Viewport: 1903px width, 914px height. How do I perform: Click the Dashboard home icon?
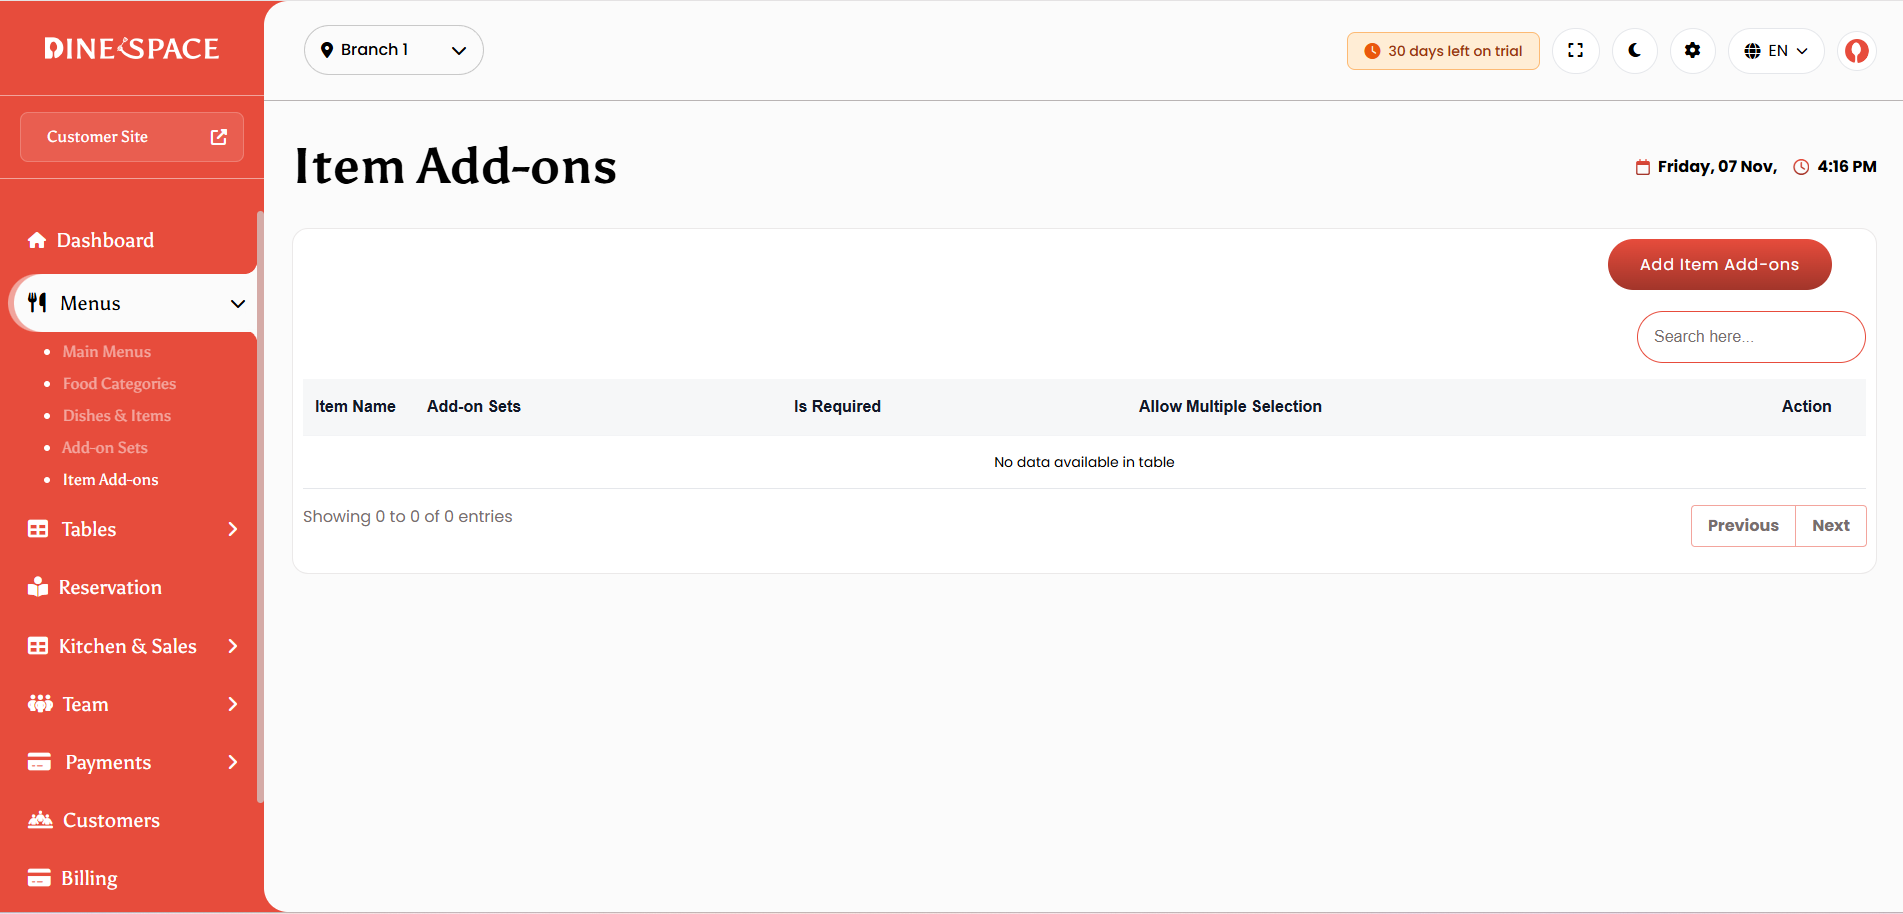[37, 240]
